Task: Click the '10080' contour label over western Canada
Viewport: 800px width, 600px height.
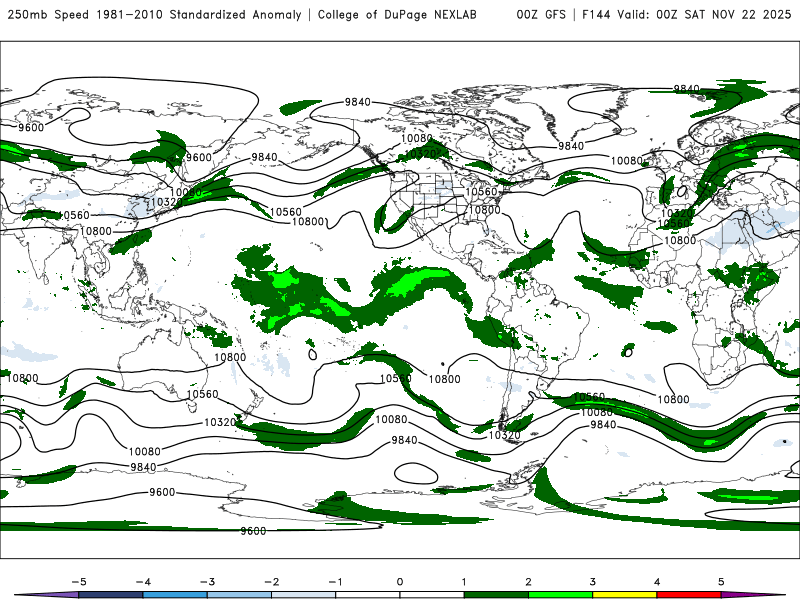Action: coord(417,138)
